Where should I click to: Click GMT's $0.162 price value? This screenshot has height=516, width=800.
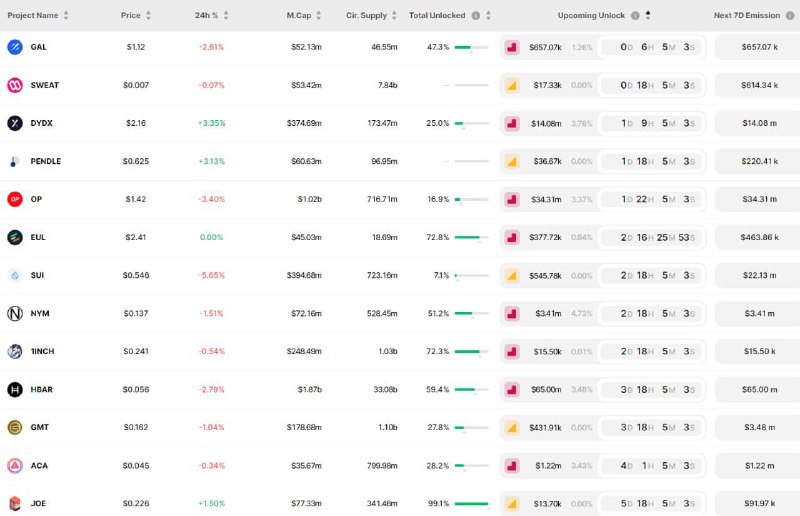click(x=136, y=427)
